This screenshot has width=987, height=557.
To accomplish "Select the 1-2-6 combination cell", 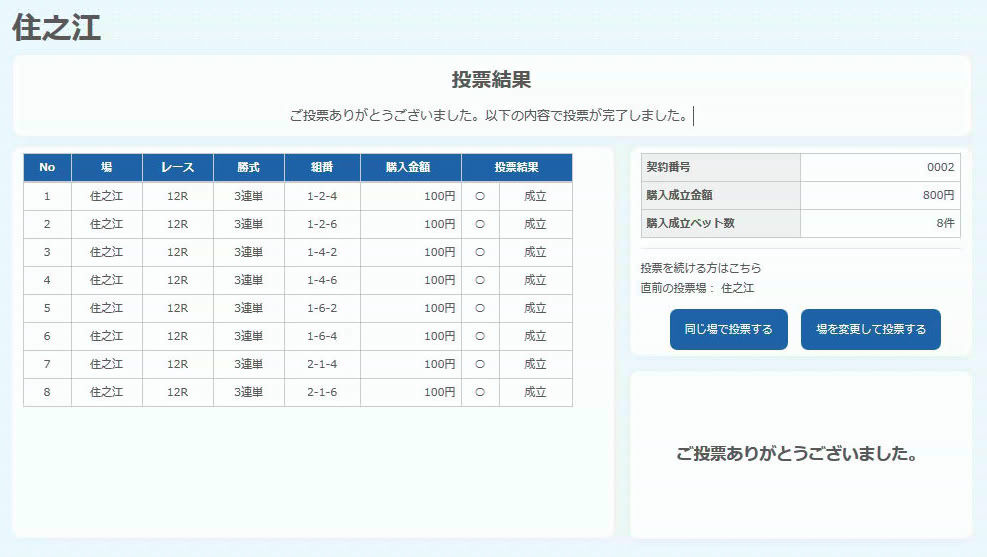I will [x=322, y=224].
